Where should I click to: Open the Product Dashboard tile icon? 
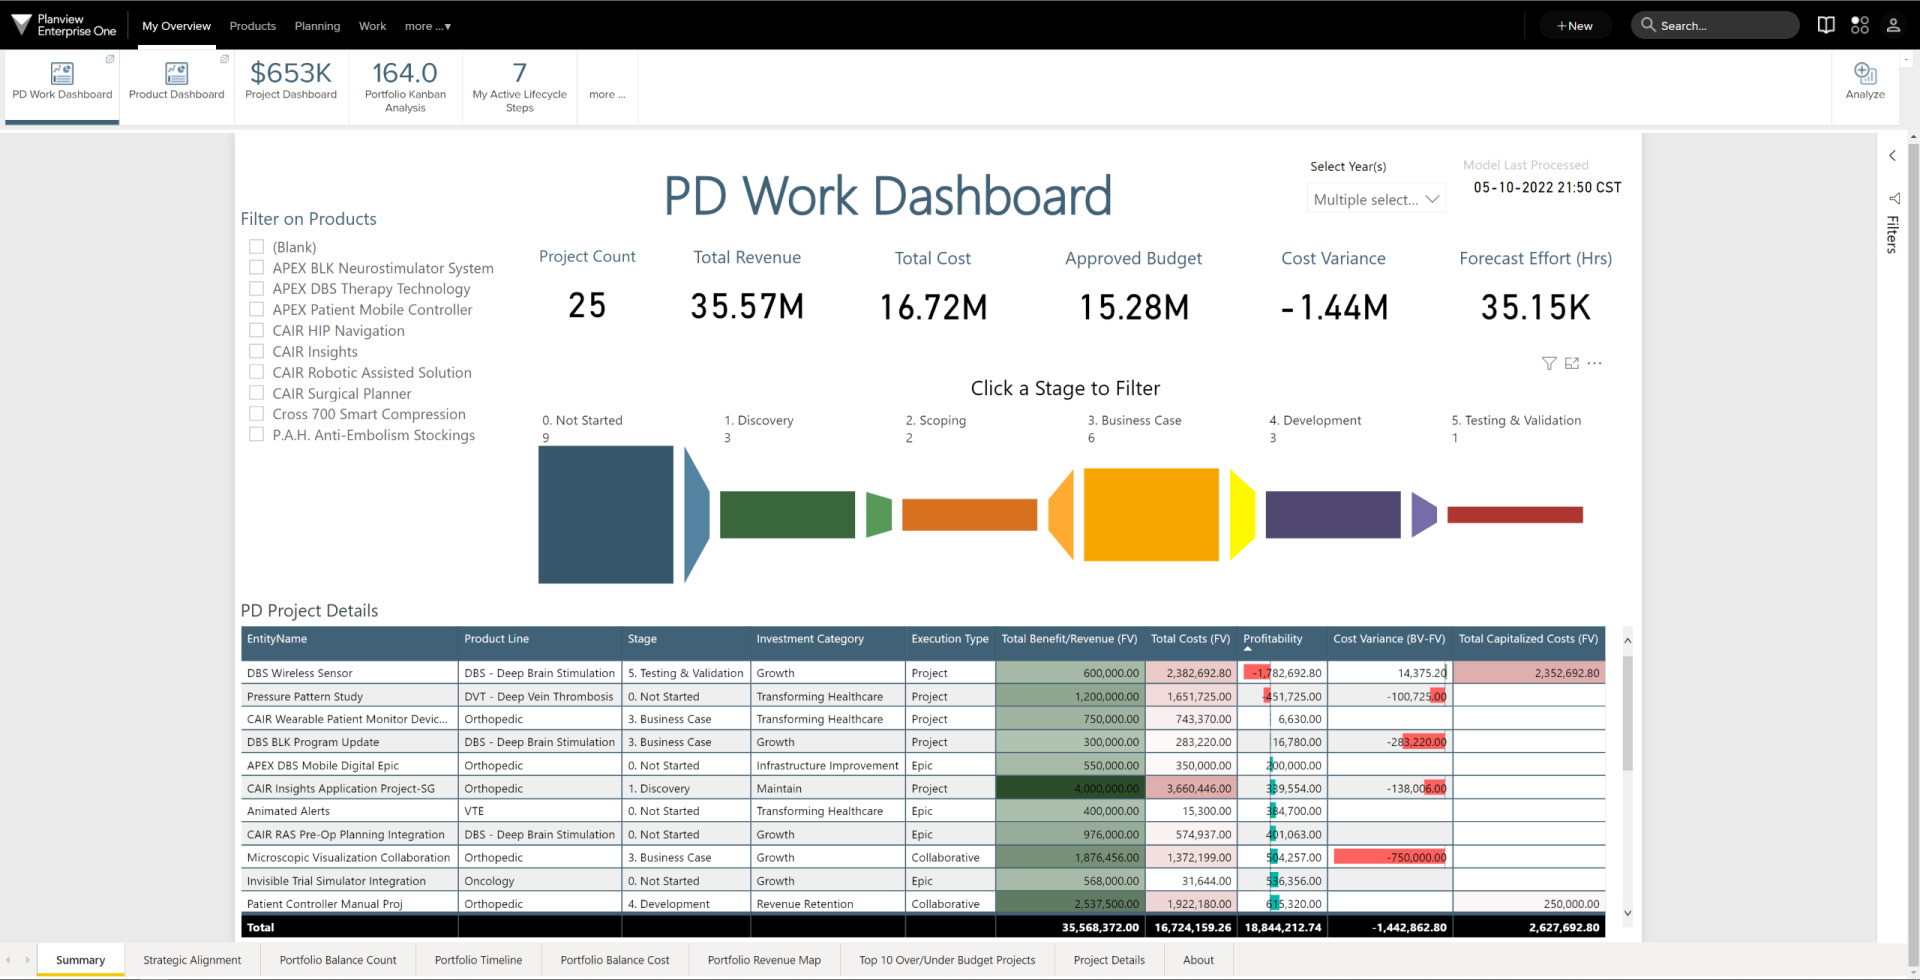point(176,73)
